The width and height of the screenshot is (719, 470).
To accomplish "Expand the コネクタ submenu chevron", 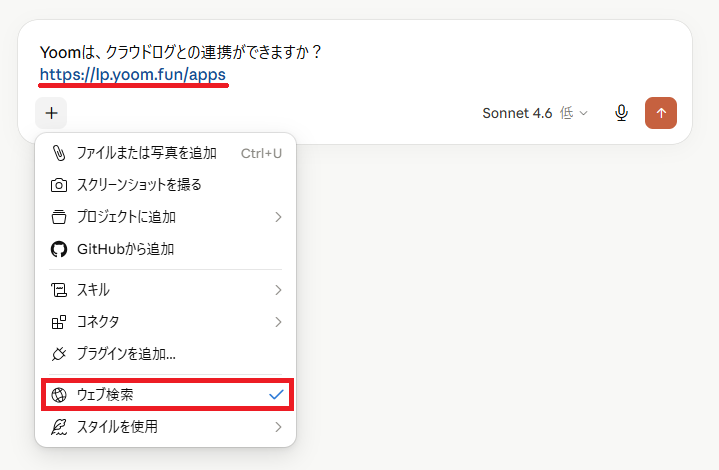I will tap(278, 322).
